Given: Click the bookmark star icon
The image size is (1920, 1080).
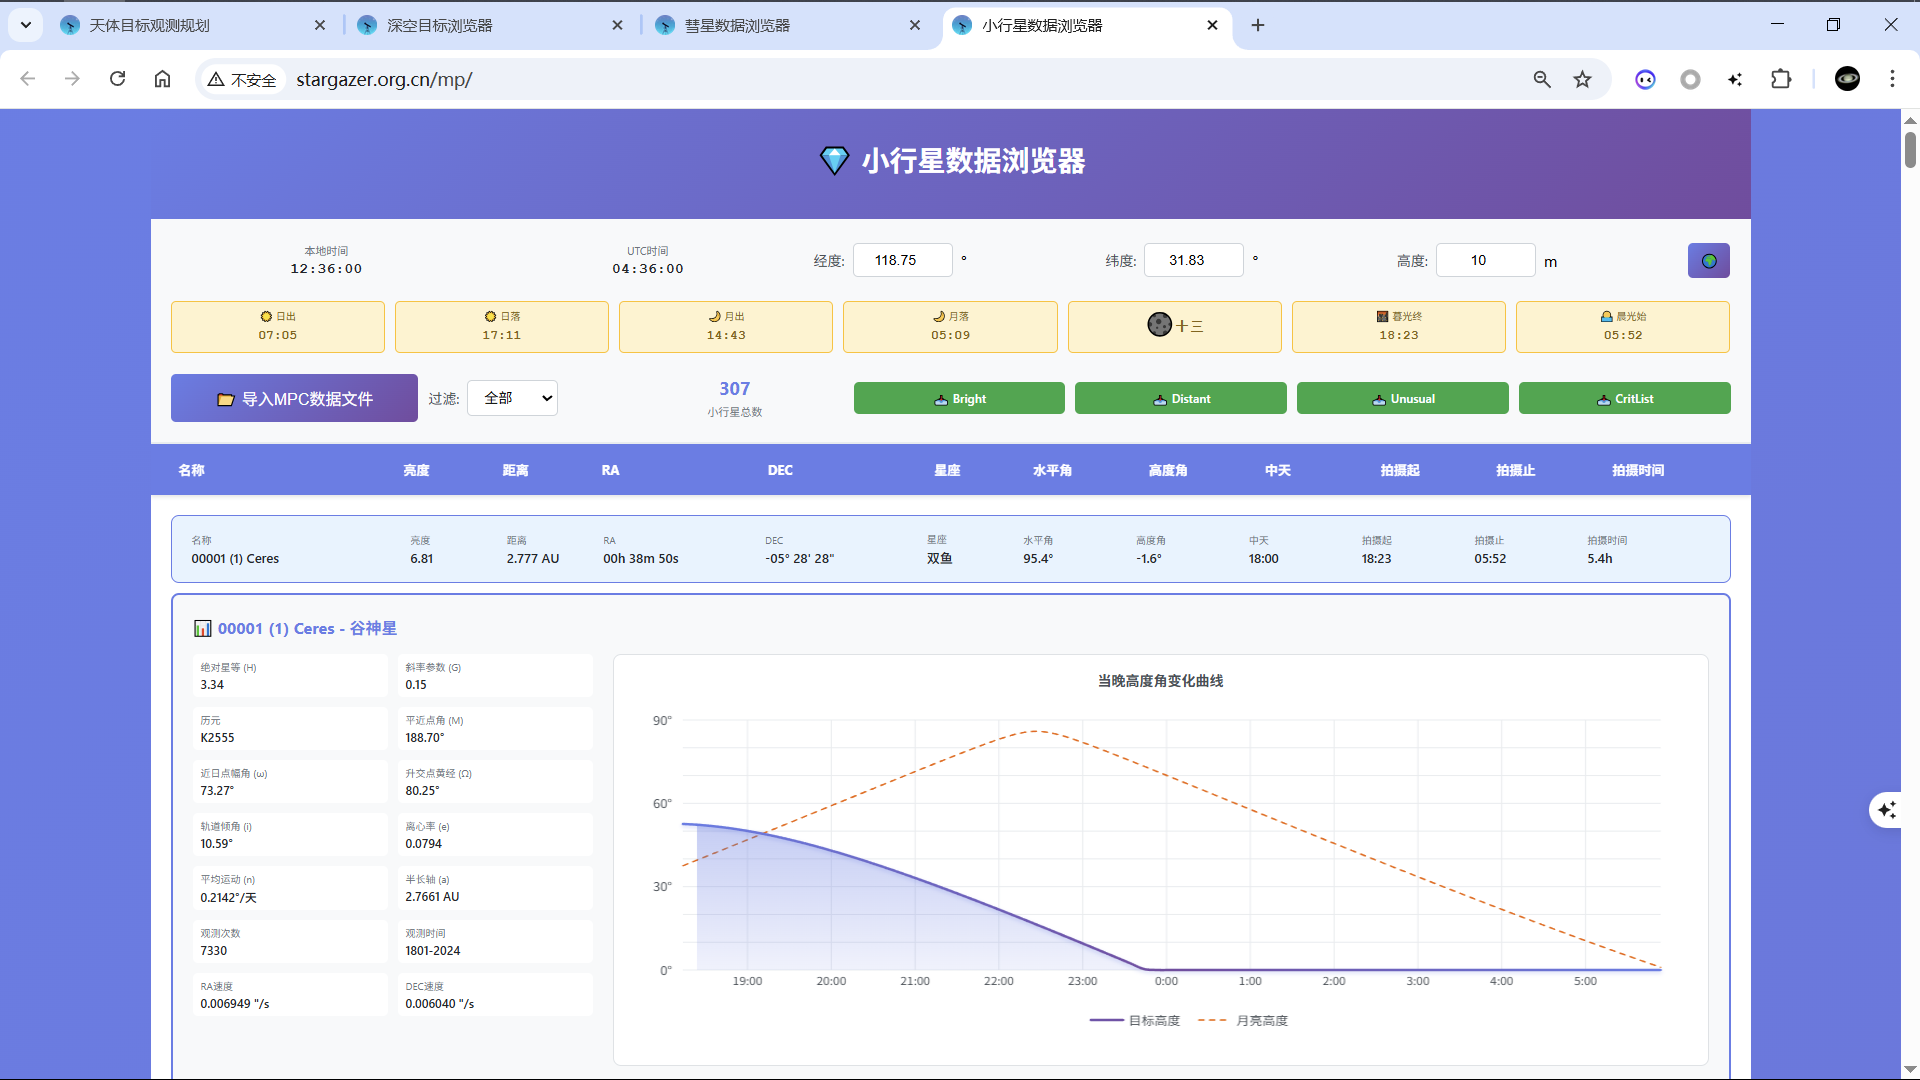Looking at the screenshot, I should [x=1582, y=79].
